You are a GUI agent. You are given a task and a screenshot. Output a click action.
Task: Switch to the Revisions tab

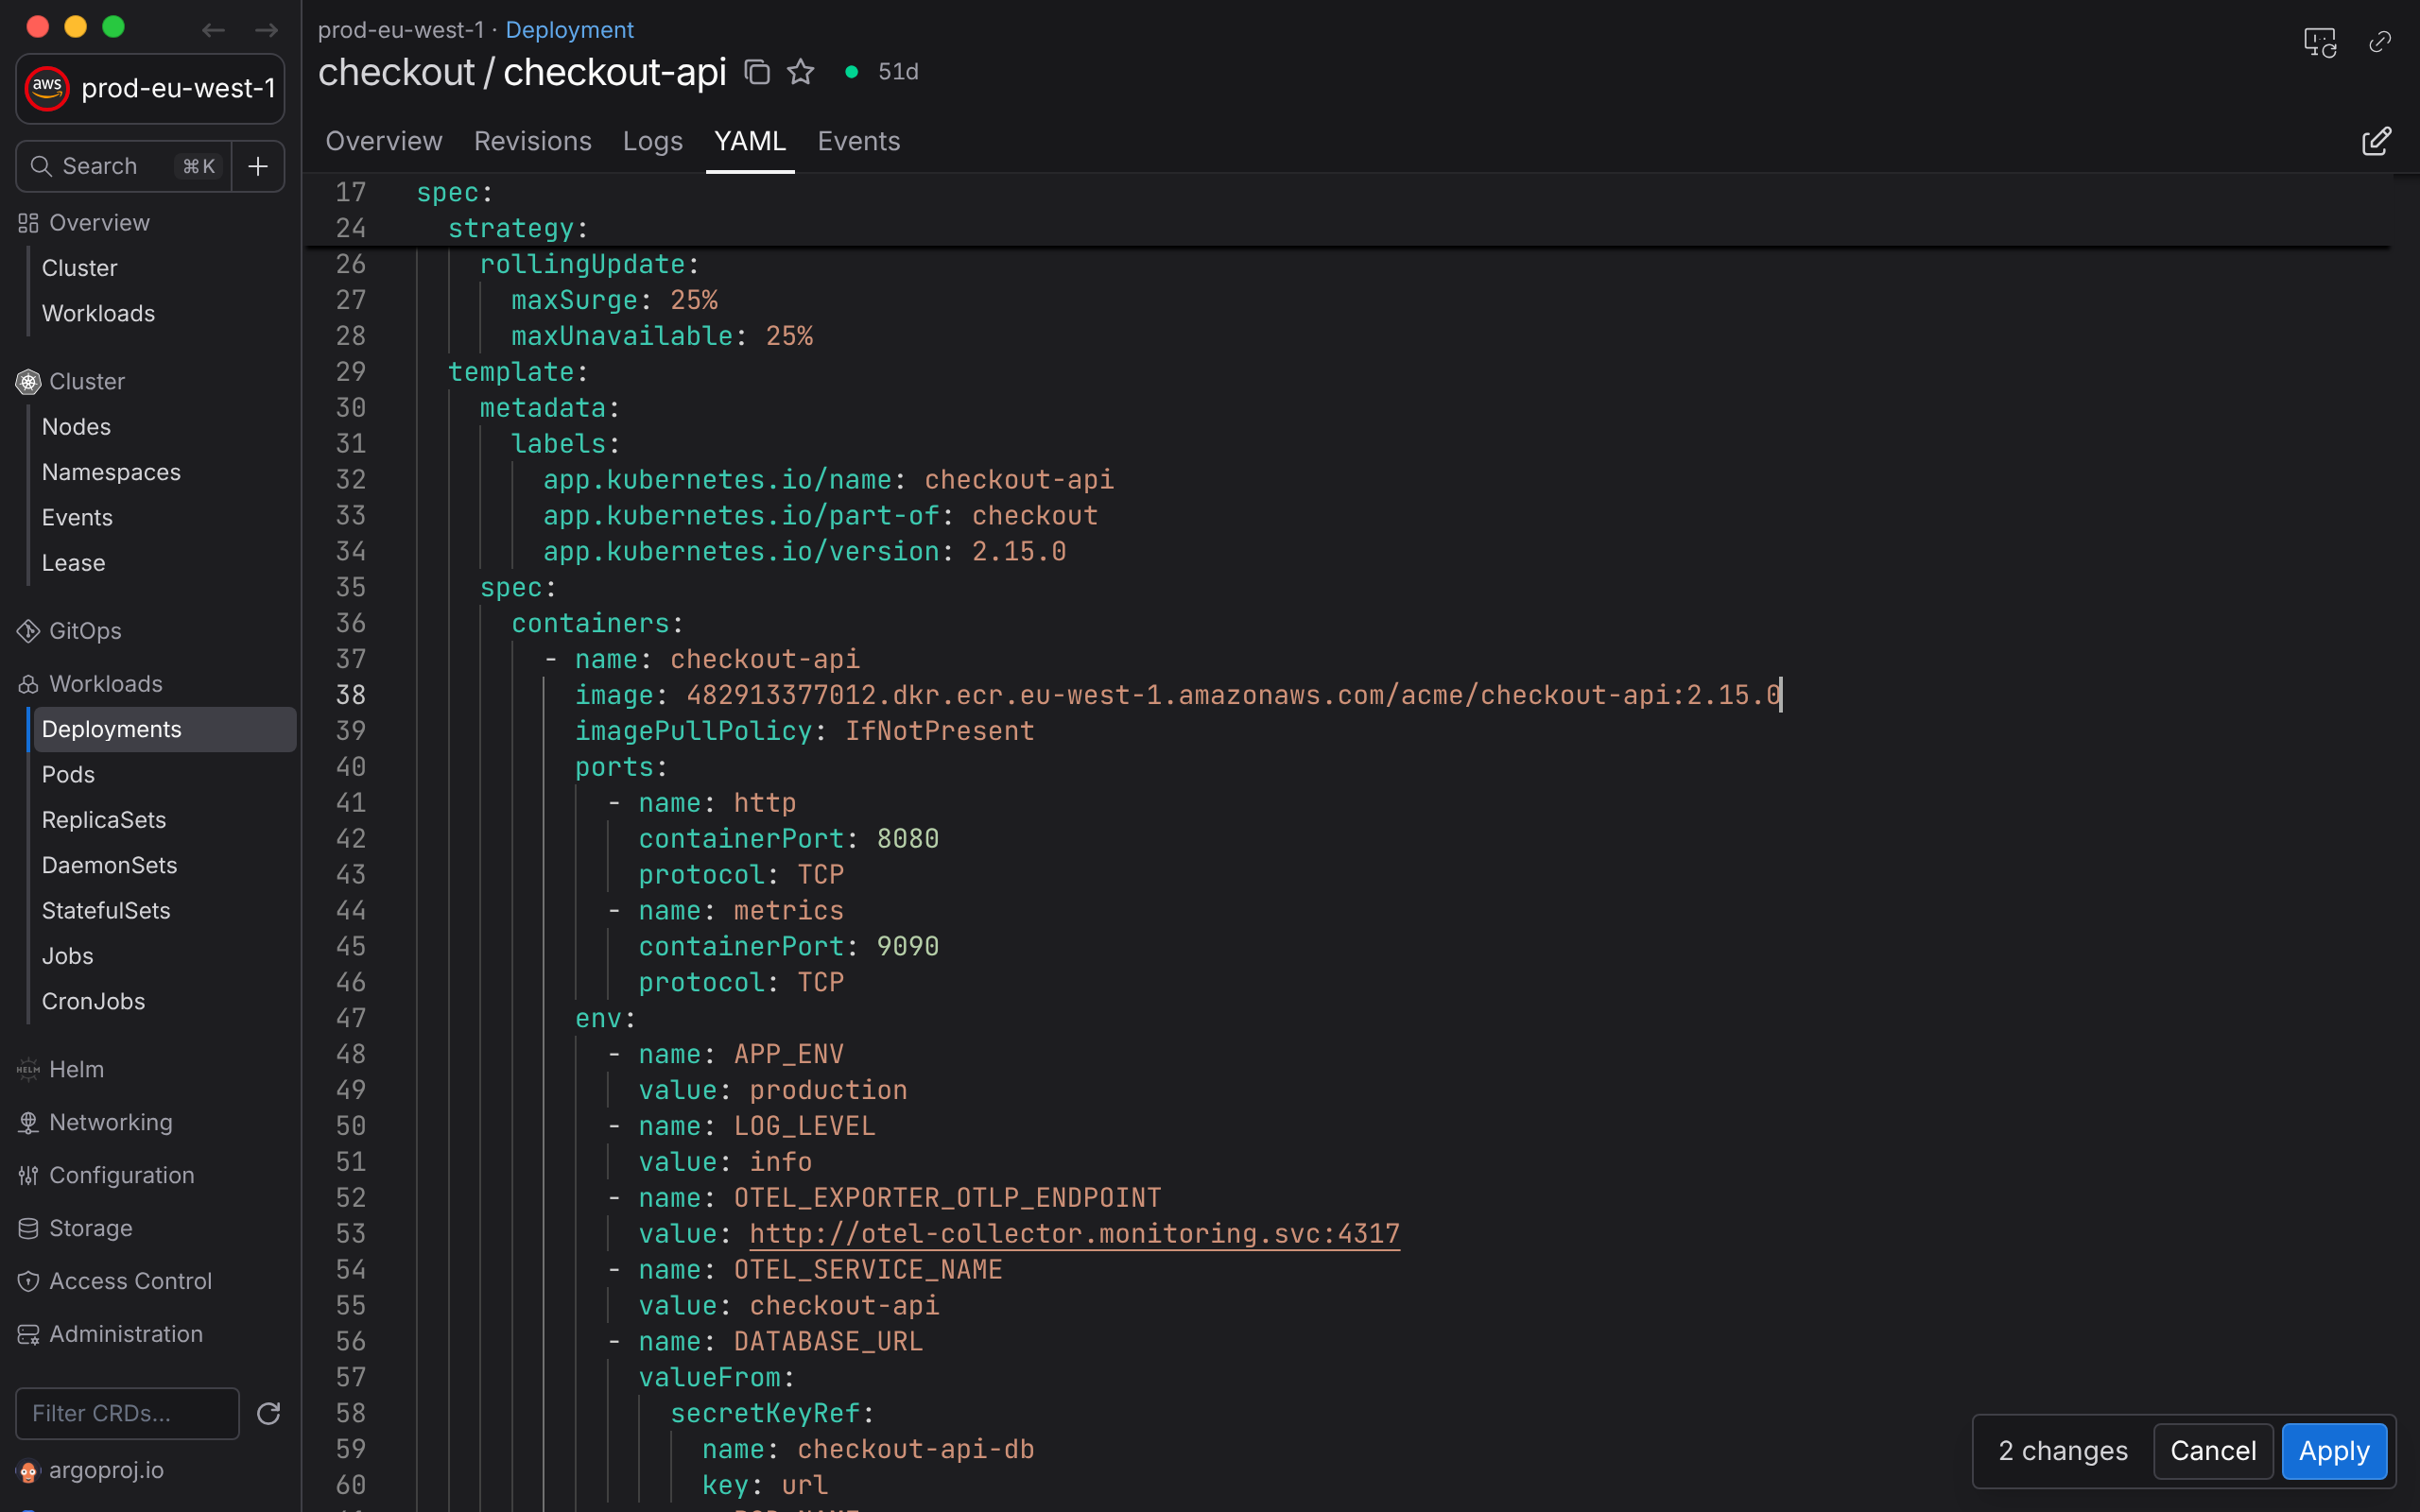[533, 141]
